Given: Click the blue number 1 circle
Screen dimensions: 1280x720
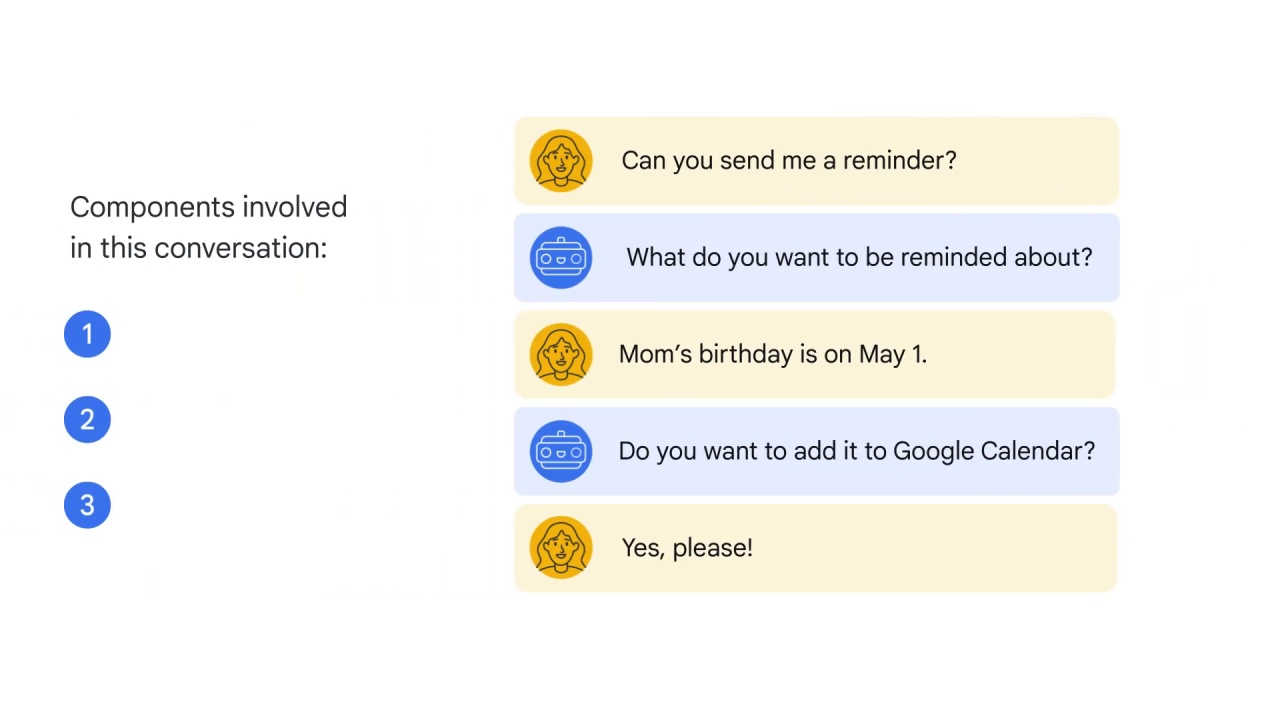Looking at the screenshot, I should click(87, 334).
